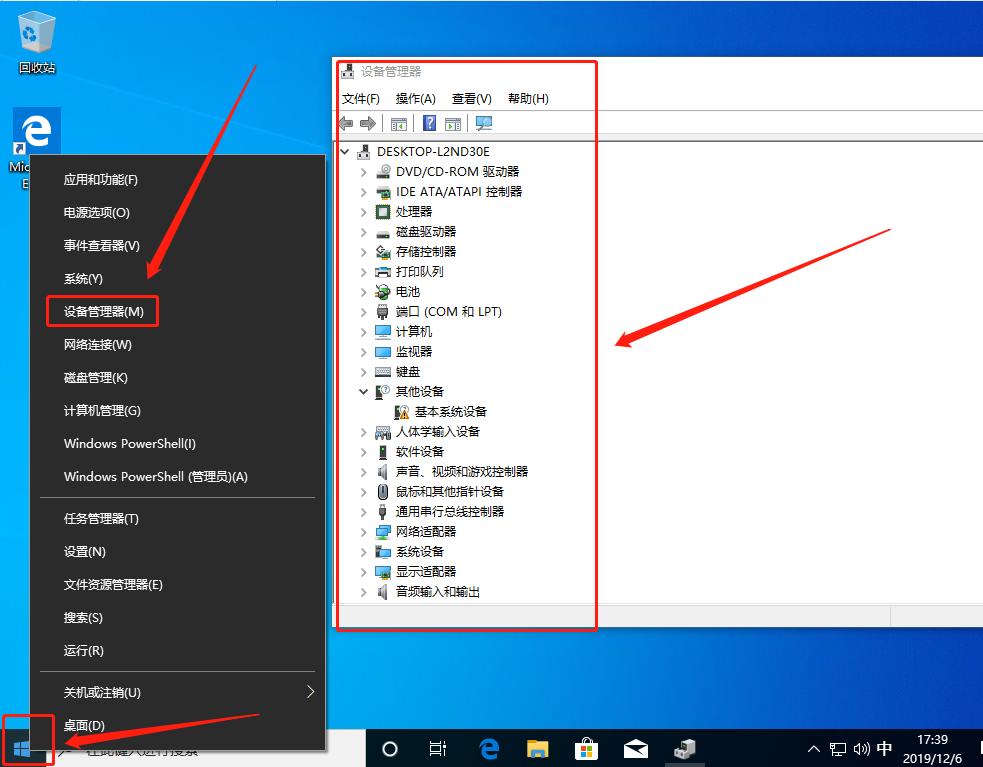This screenshot has width=983, height=767.
Task: Expand the DVD/CD-ROM 驱动器 node
Action: [364, 171]
